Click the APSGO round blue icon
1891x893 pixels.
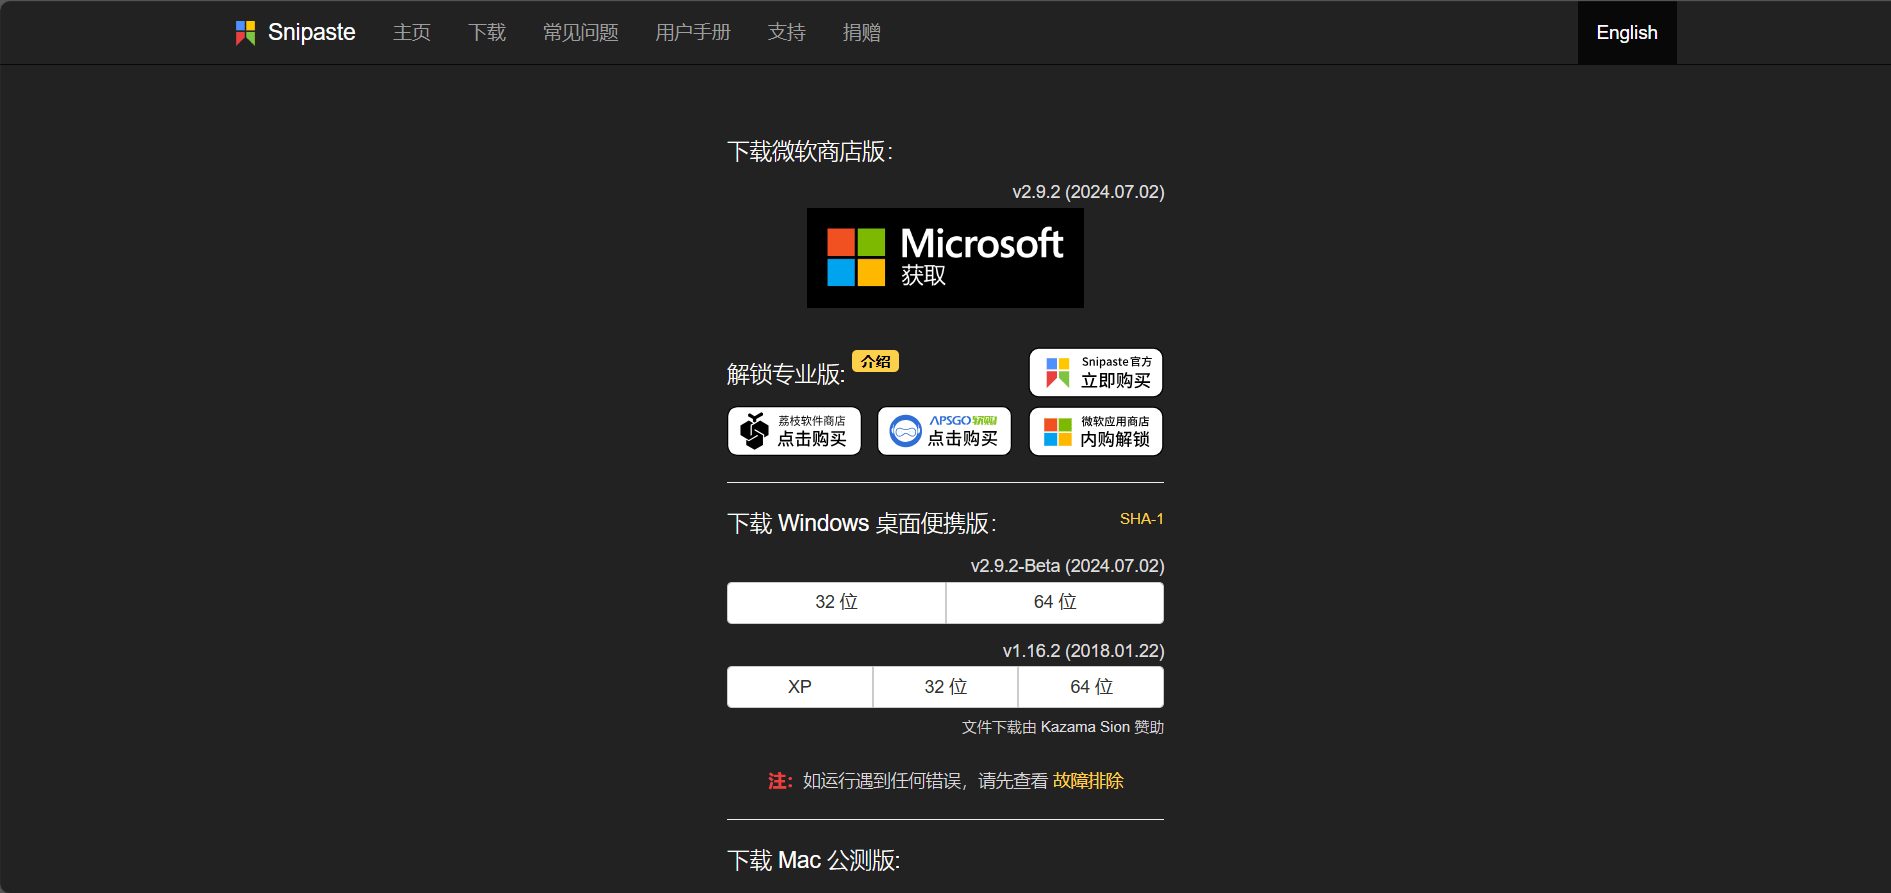[x=905, y=431]
